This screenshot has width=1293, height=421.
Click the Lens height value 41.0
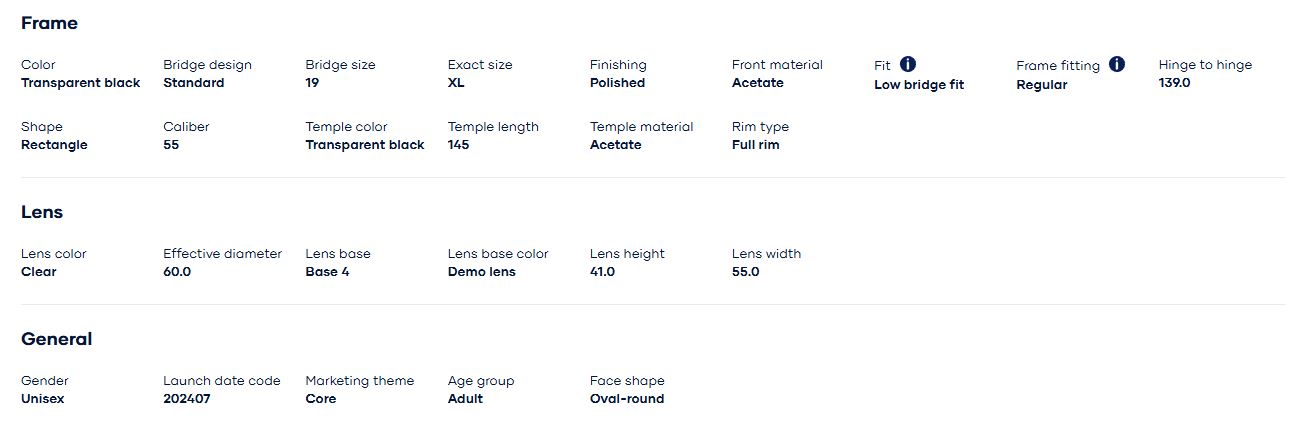tap(602, 272)
